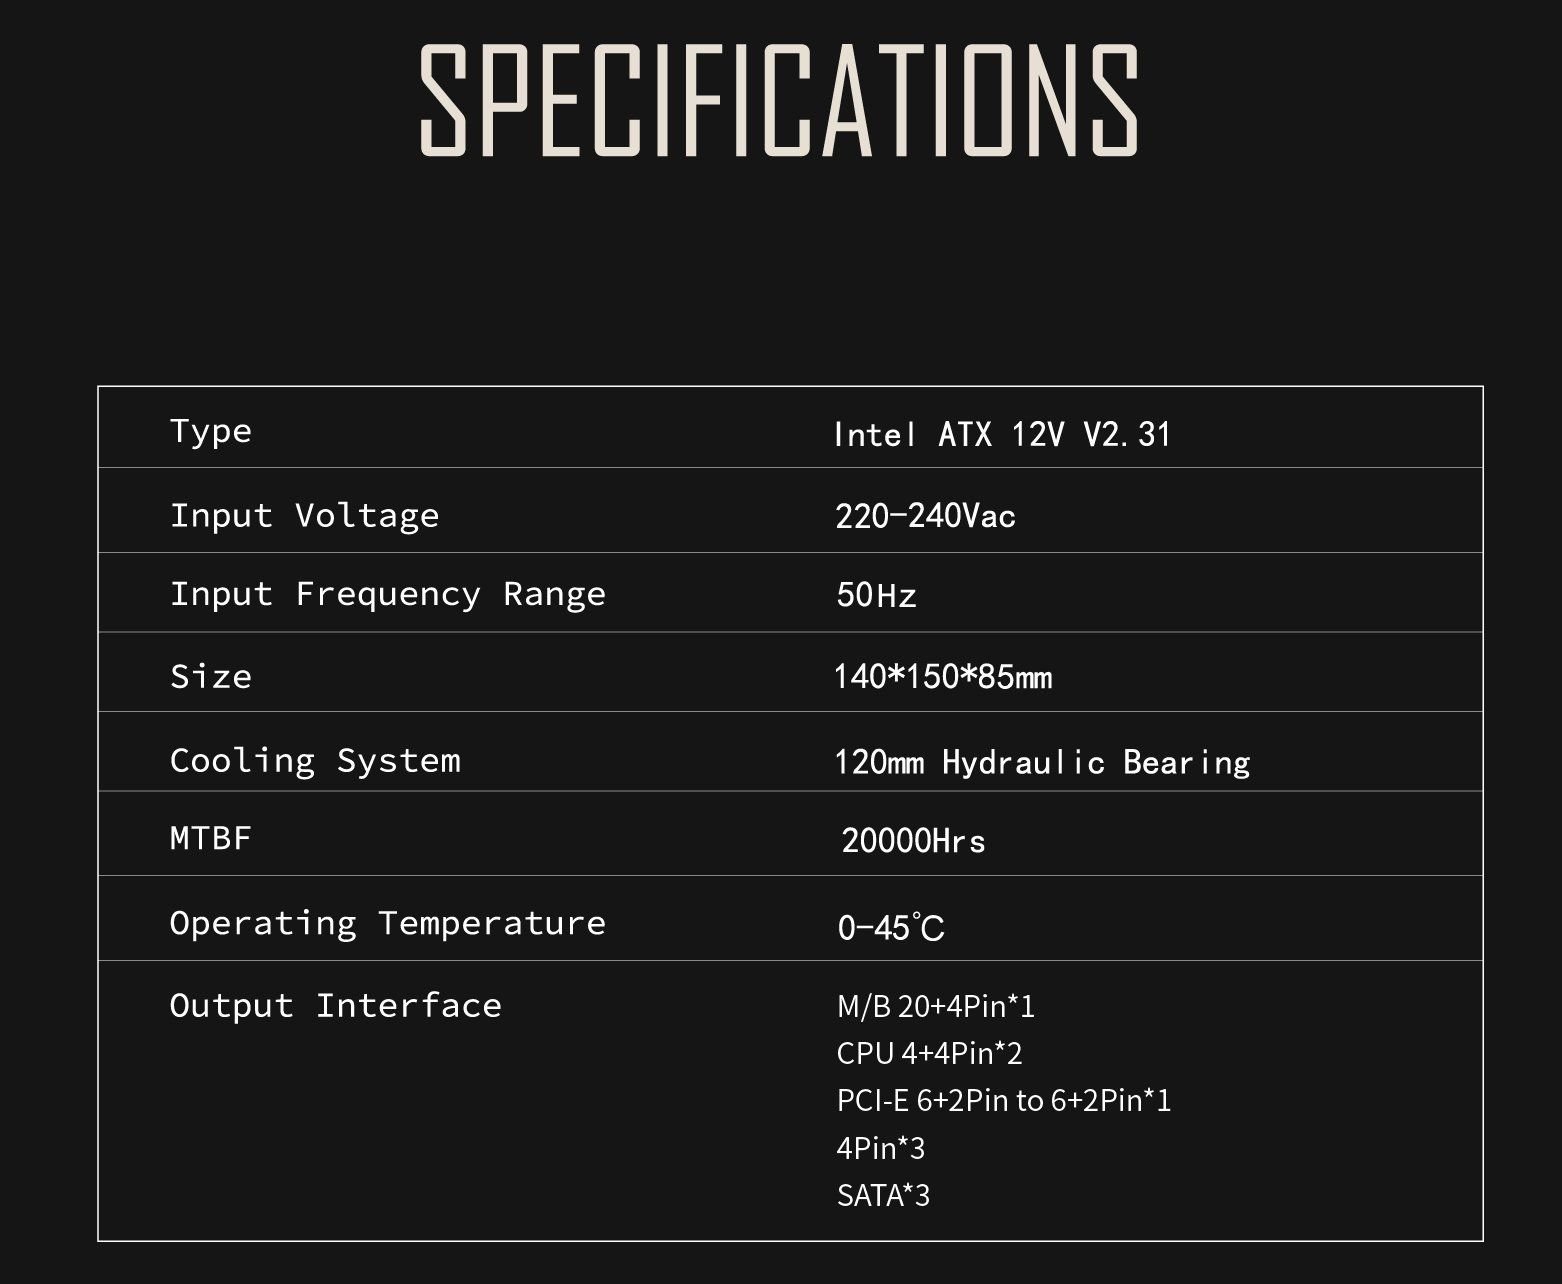Click the CPU 4+4Pin*2 entry
Screen dimensions: 1562x1284
[x=929, y=1053]
